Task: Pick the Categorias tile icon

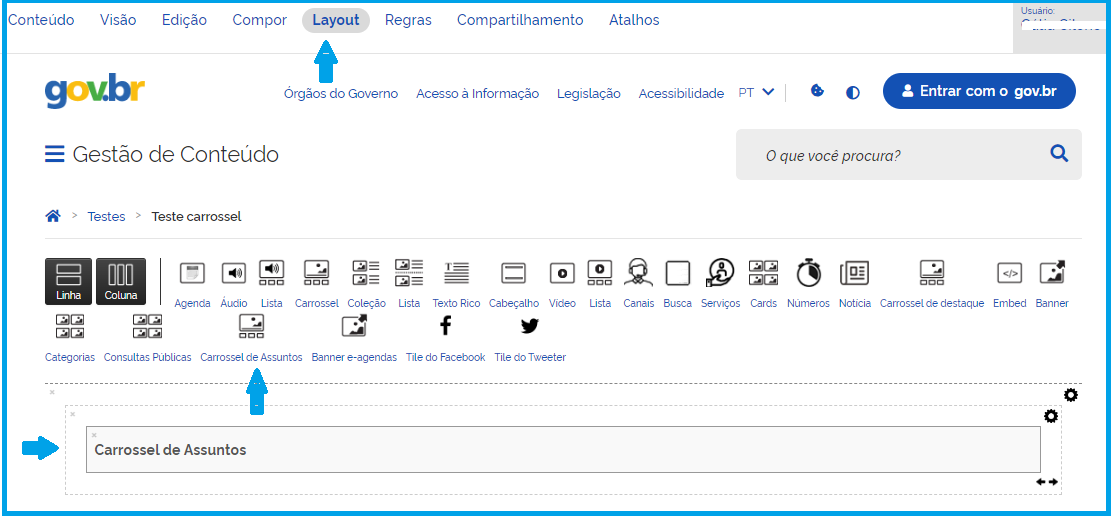Action: [69, 326]
